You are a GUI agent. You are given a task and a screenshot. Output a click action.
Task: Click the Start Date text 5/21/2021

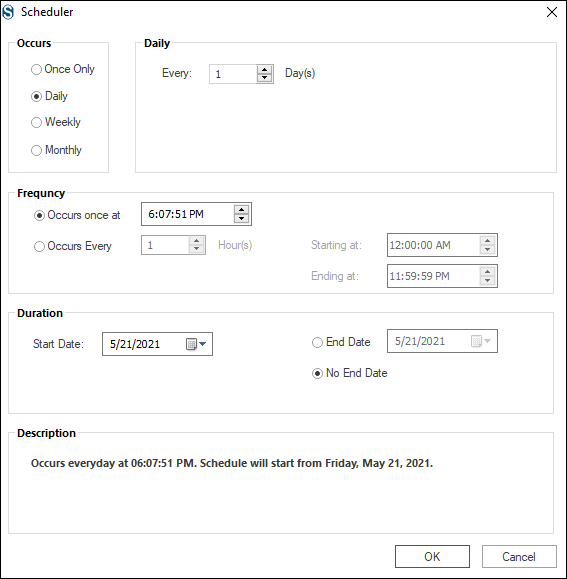[x=135, y=344]
